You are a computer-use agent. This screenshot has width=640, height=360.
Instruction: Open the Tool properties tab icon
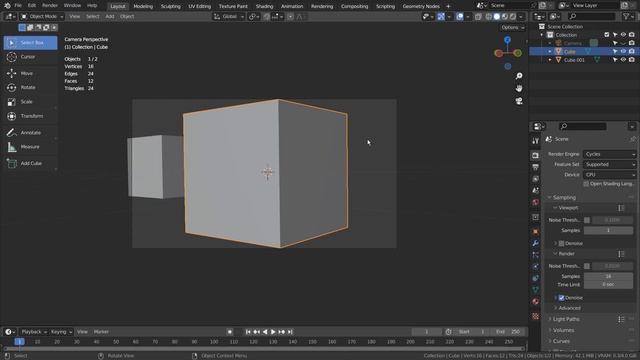pos(536,141)
